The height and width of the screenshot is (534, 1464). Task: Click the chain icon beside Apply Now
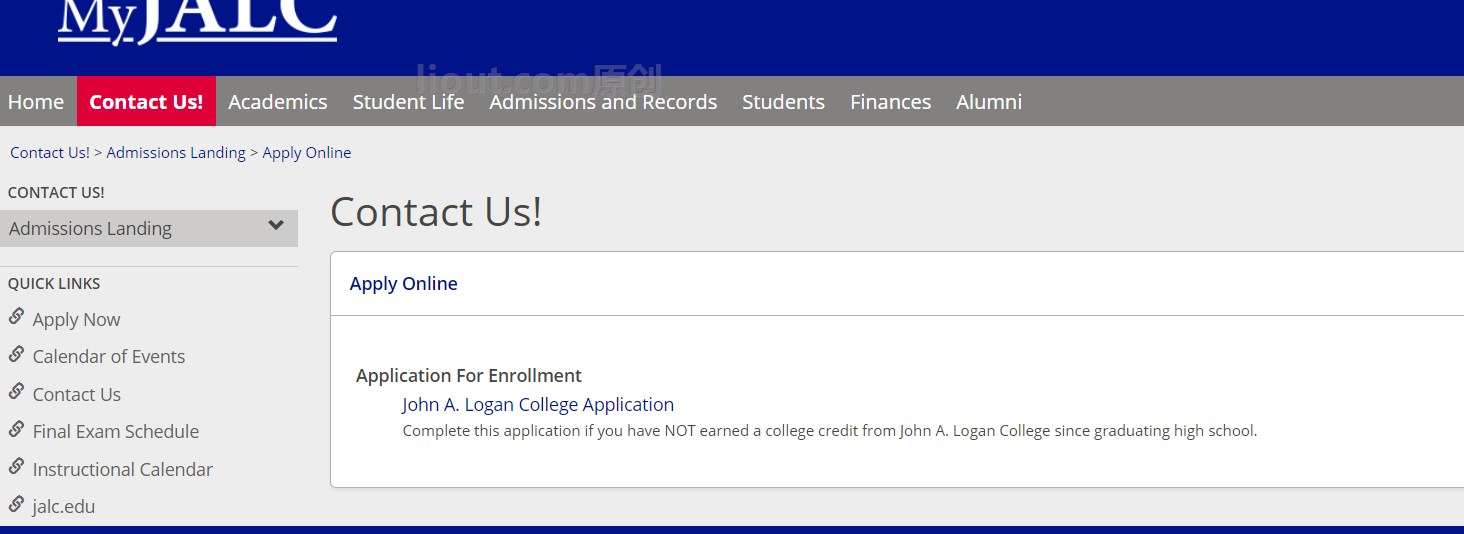tap(16, 317)
